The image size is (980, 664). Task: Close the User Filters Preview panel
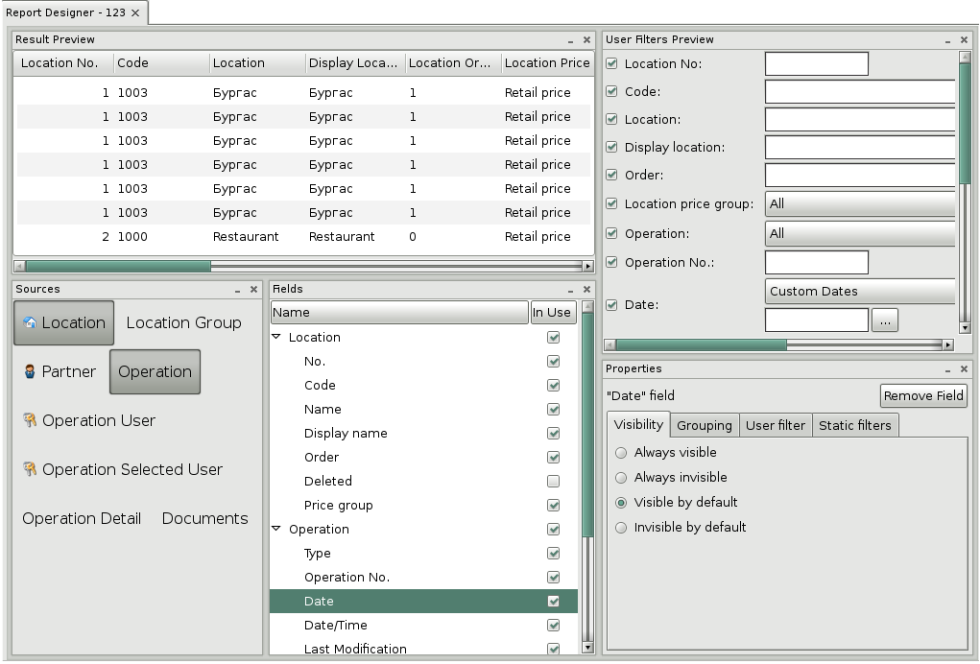click(964, 40)
